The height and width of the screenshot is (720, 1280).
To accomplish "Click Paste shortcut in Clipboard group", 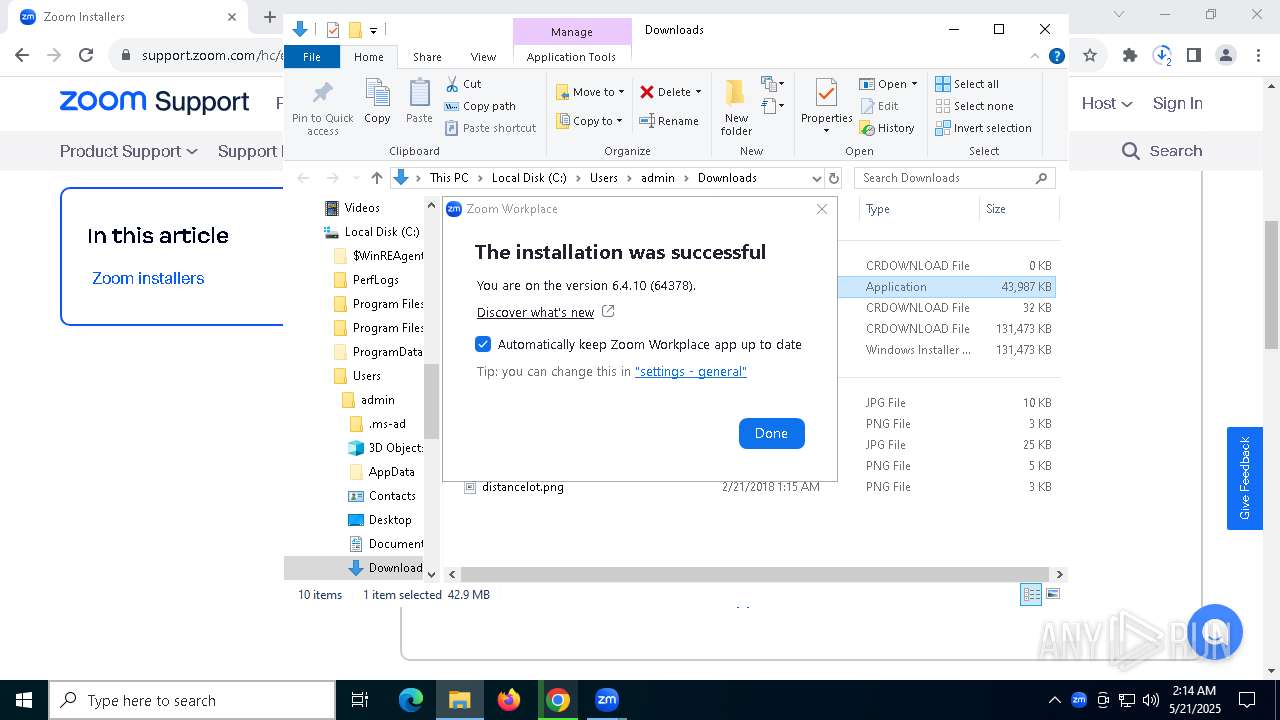I will (x=490, y=128).
